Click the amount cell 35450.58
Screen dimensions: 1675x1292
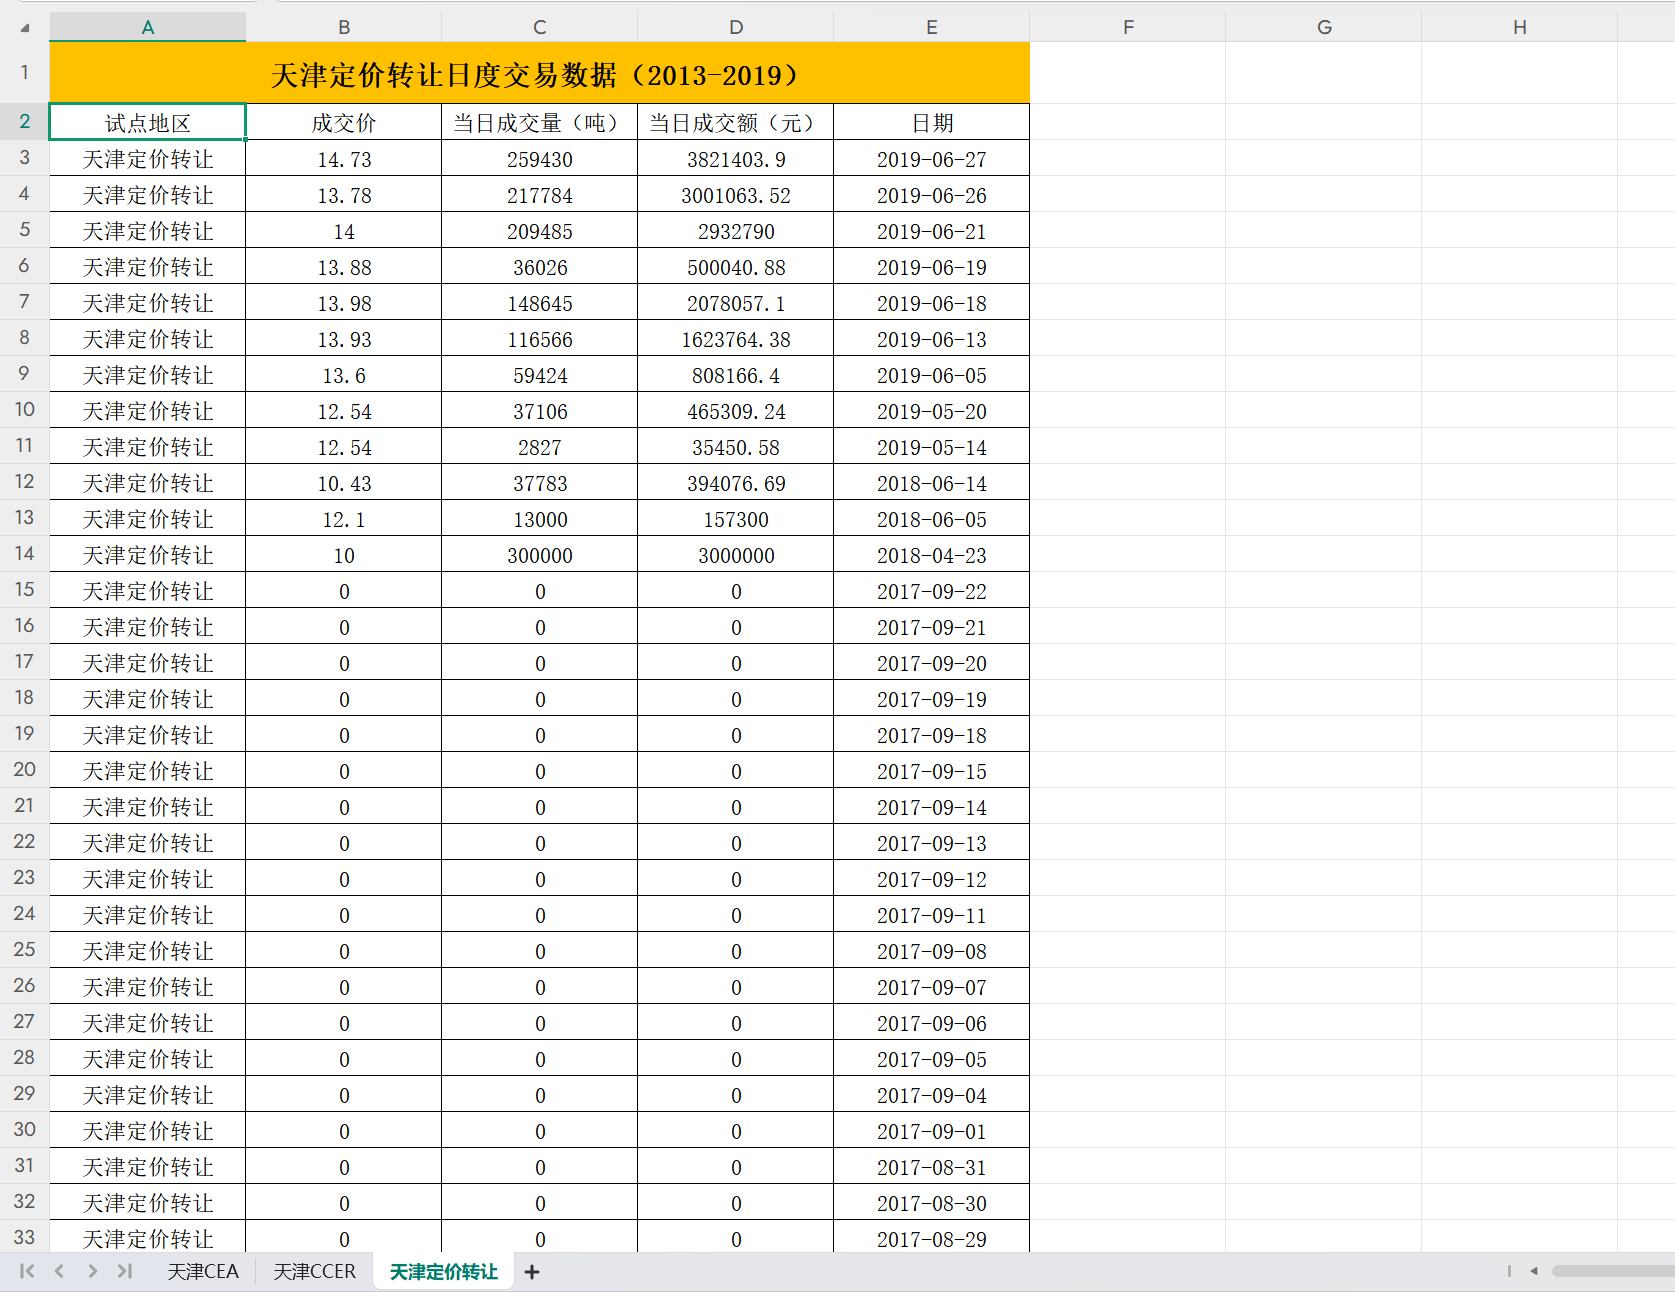tap(736, 446)
